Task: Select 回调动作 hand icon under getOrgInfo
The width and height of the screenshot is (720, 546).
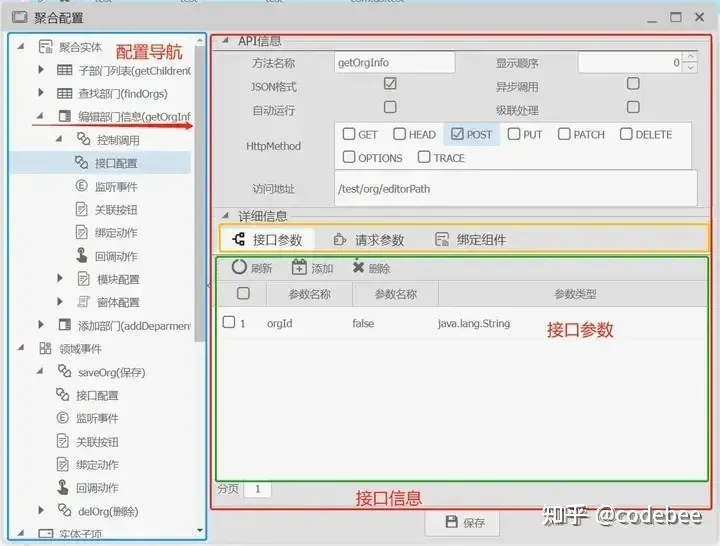Action: point(81,255)
